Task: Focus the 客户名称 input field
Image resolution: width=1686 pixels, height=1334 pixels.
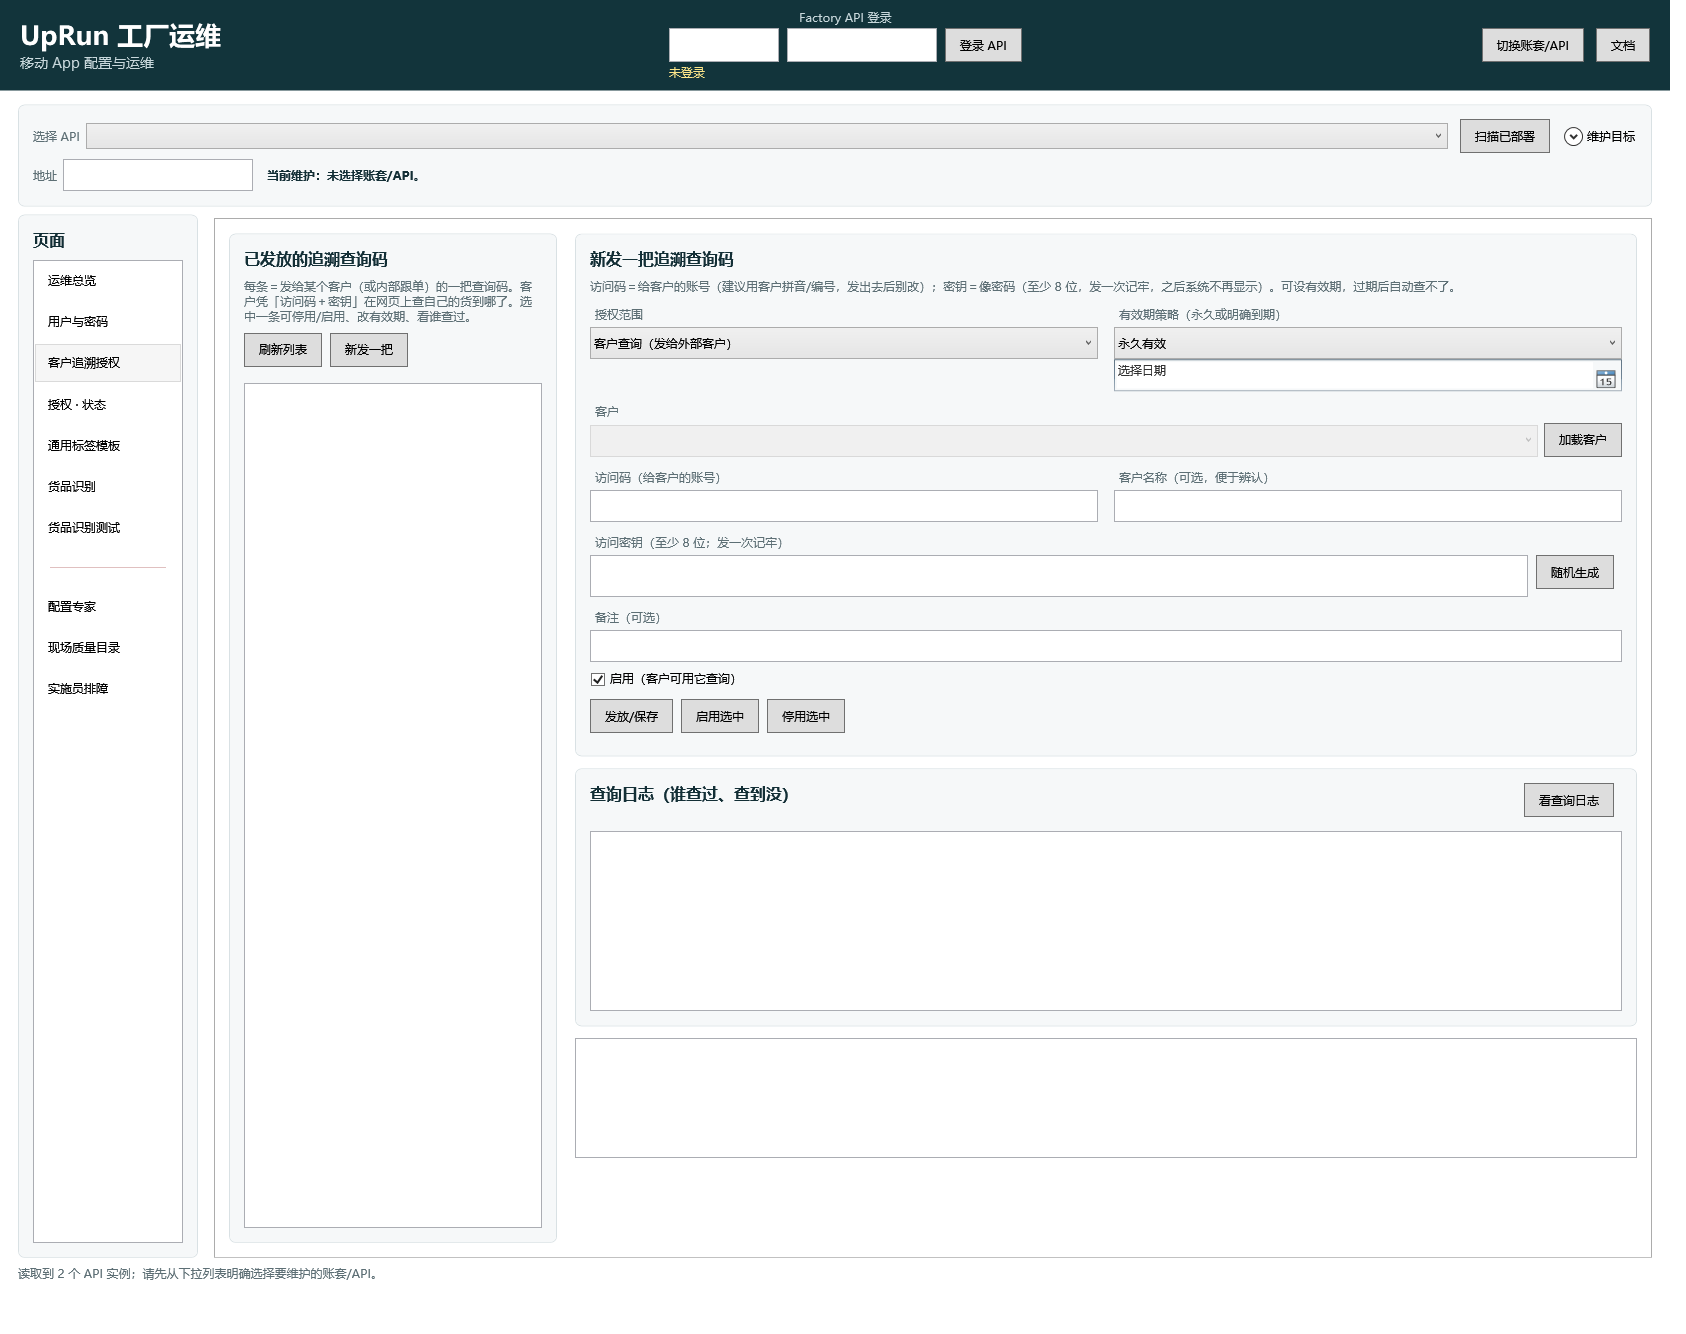Action: 1367,506
